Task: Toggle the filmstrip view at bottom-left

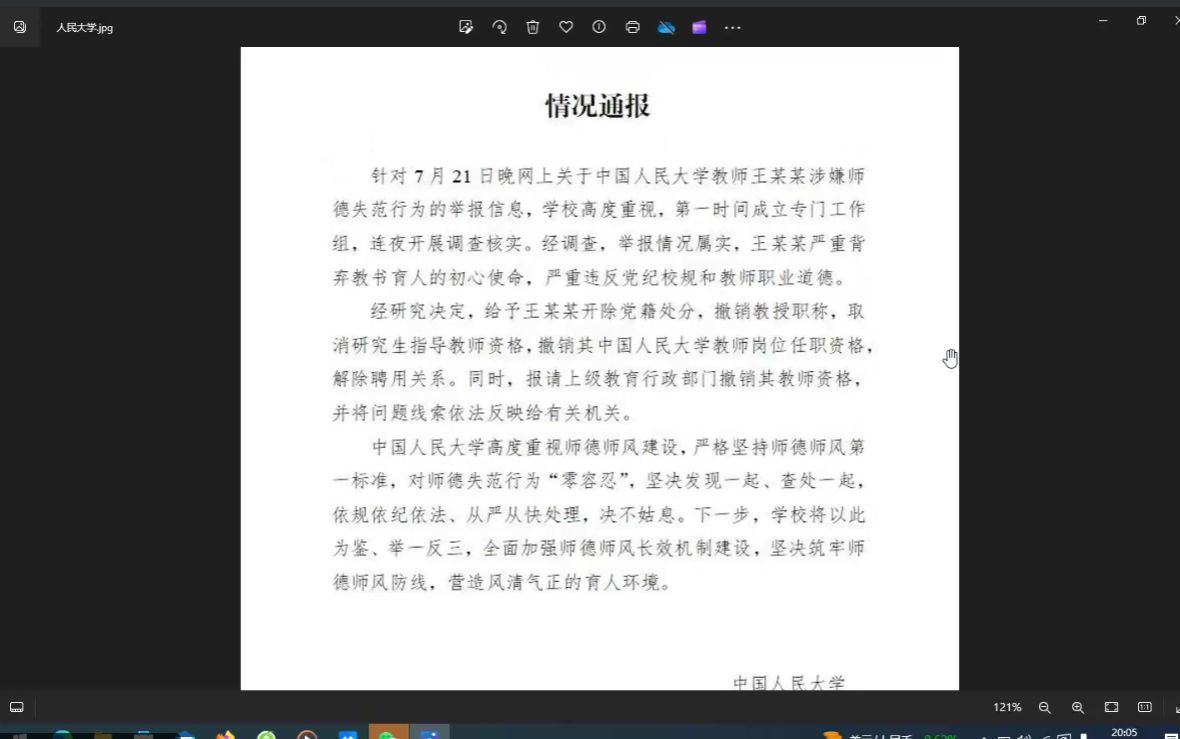Action: click(16, 707)
